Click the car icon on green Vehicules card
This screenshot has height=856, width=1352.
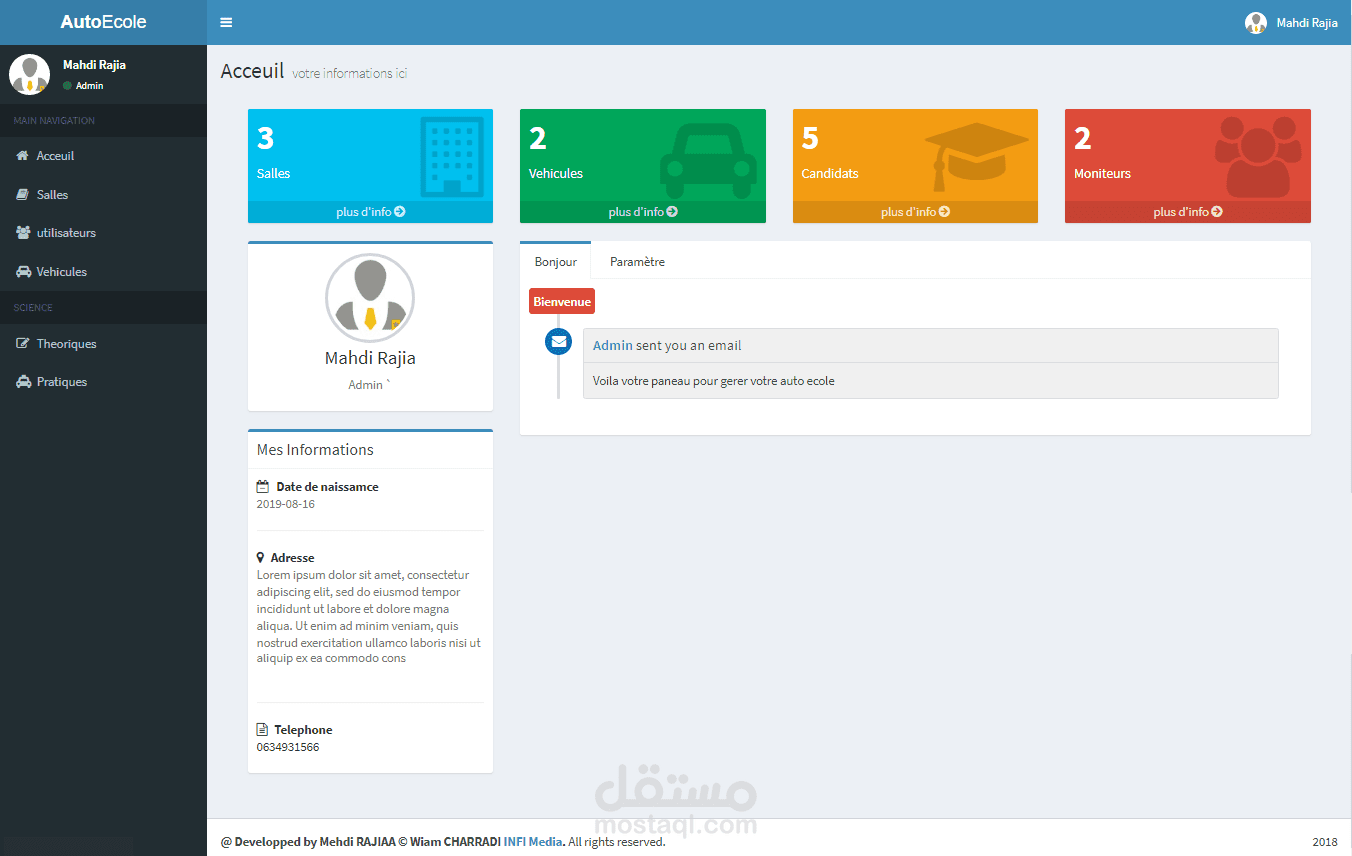(x=708, y=161)
